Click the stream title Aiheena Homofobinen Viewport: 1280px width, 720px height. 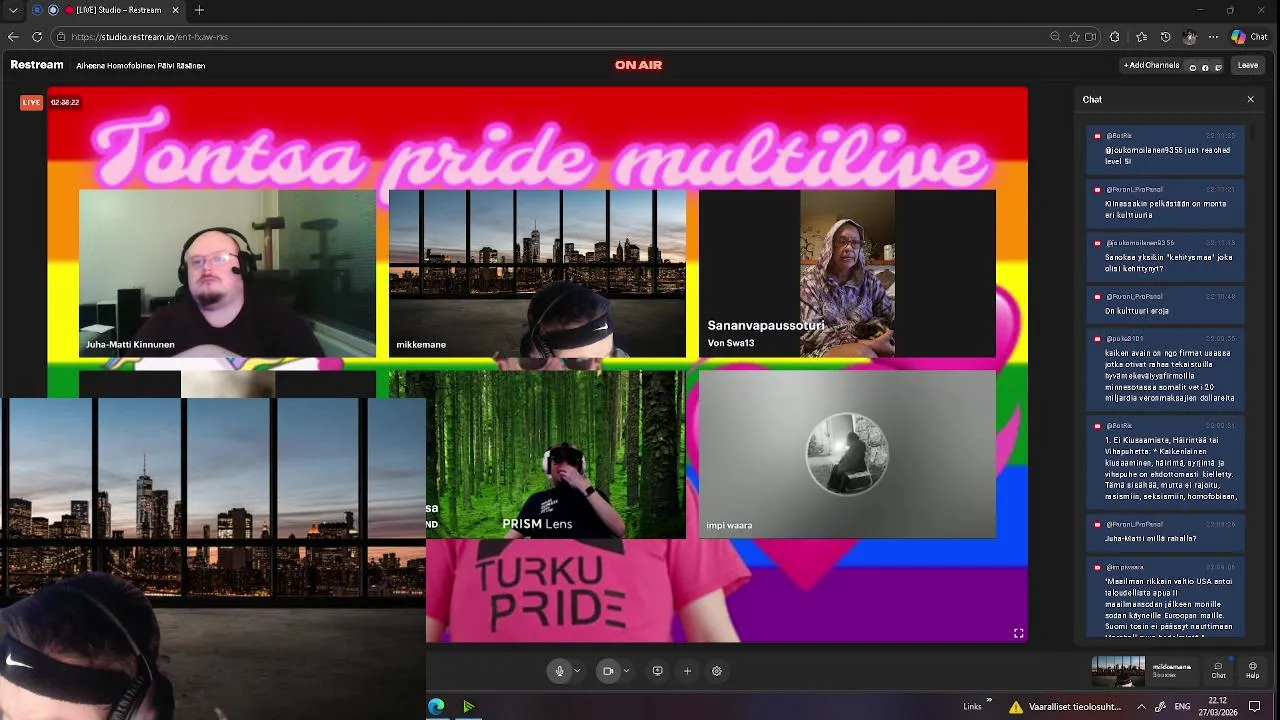(x=140, y=66)
